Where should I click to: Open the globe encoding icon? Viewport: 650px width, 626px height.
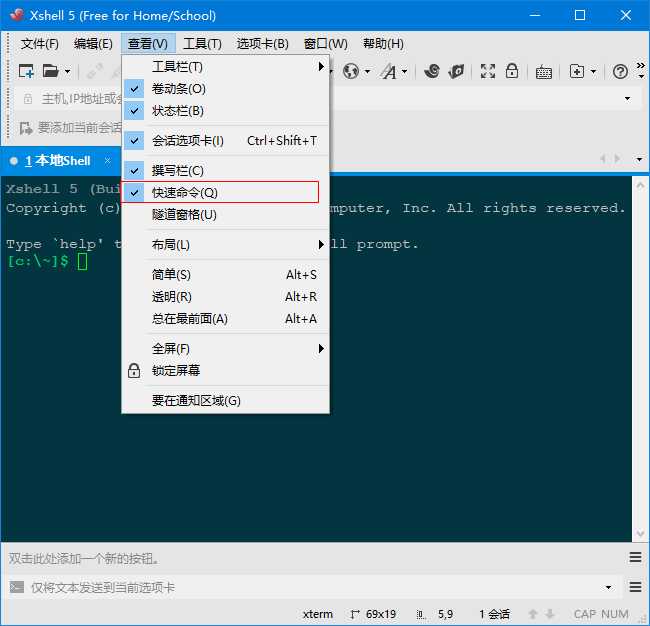pos(351,71)
